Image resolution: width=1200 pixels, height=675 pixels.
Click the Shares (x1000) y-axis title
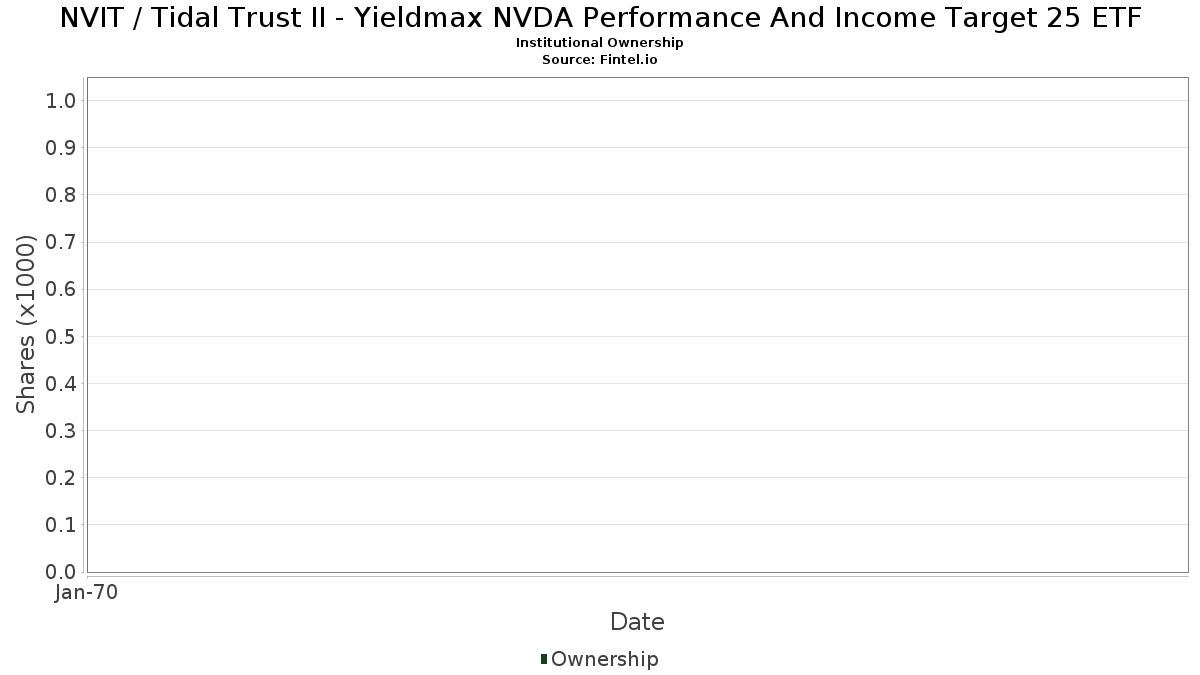pos(26,324)
